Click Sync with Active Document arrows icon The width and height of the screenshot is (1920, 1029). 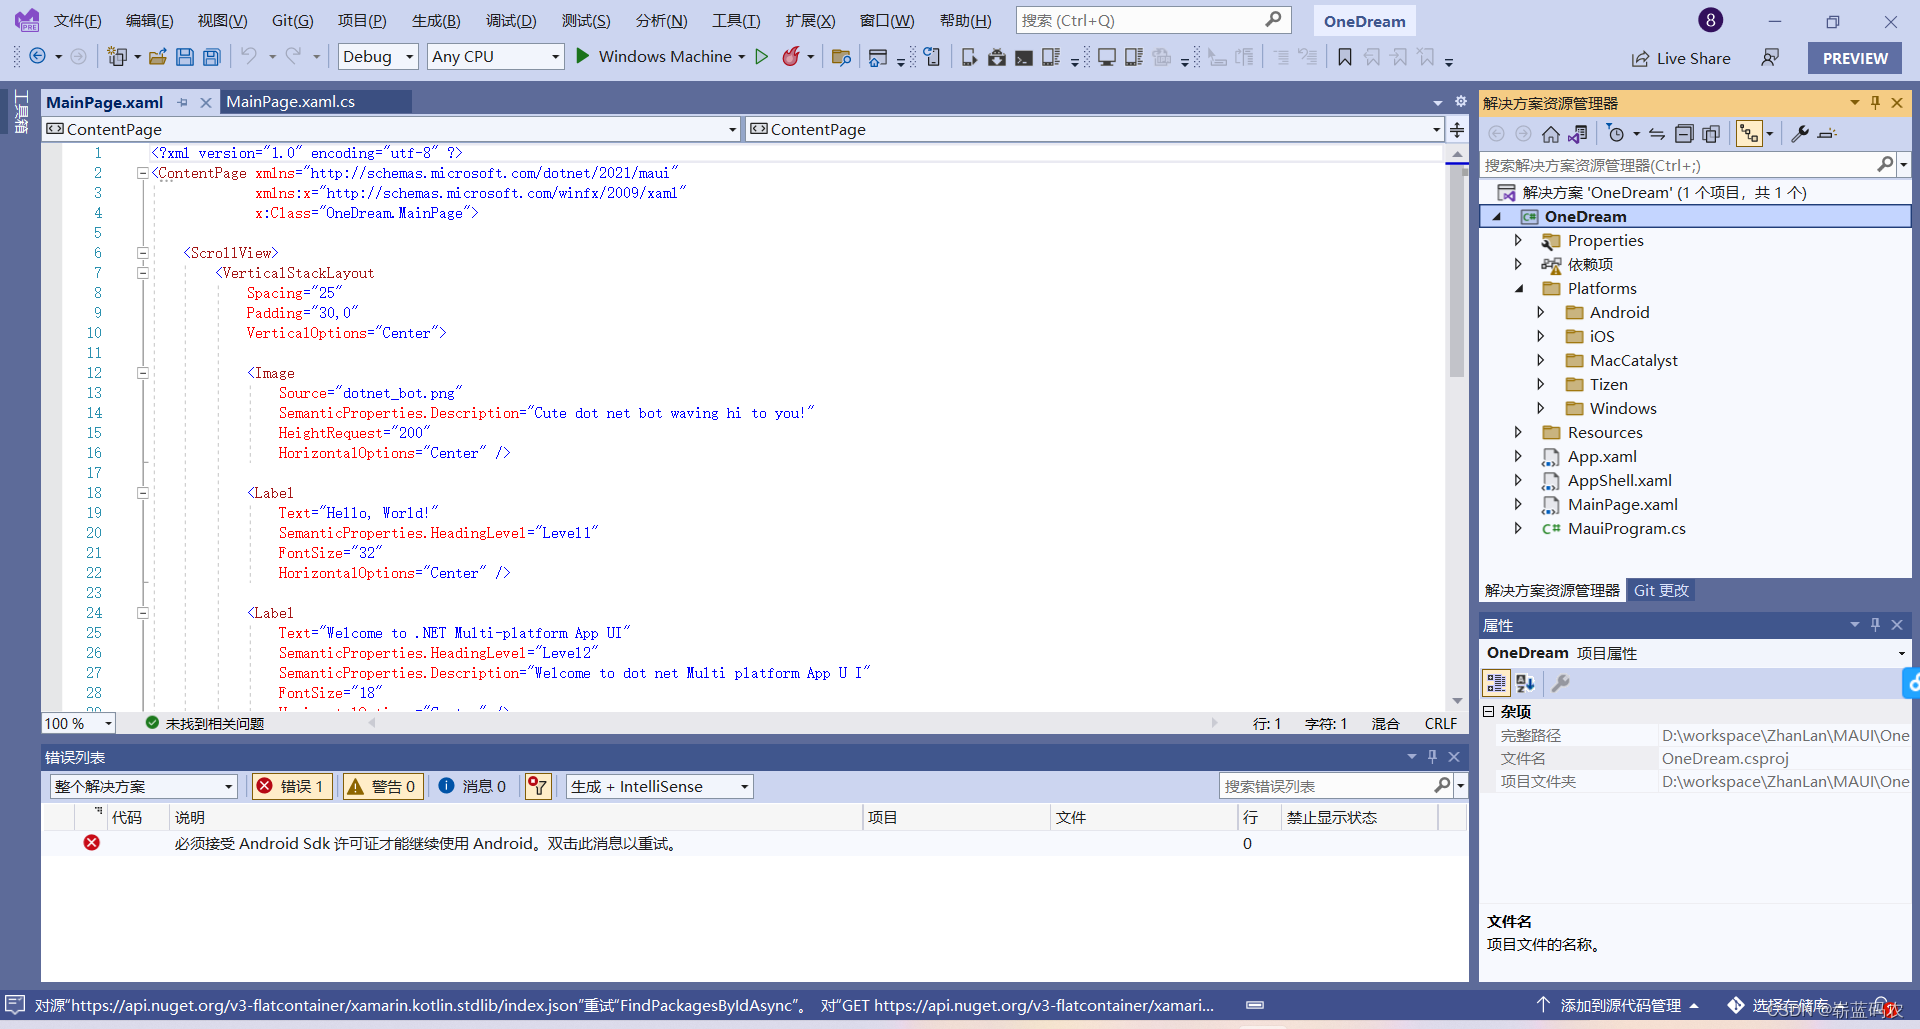point(1657,134)
